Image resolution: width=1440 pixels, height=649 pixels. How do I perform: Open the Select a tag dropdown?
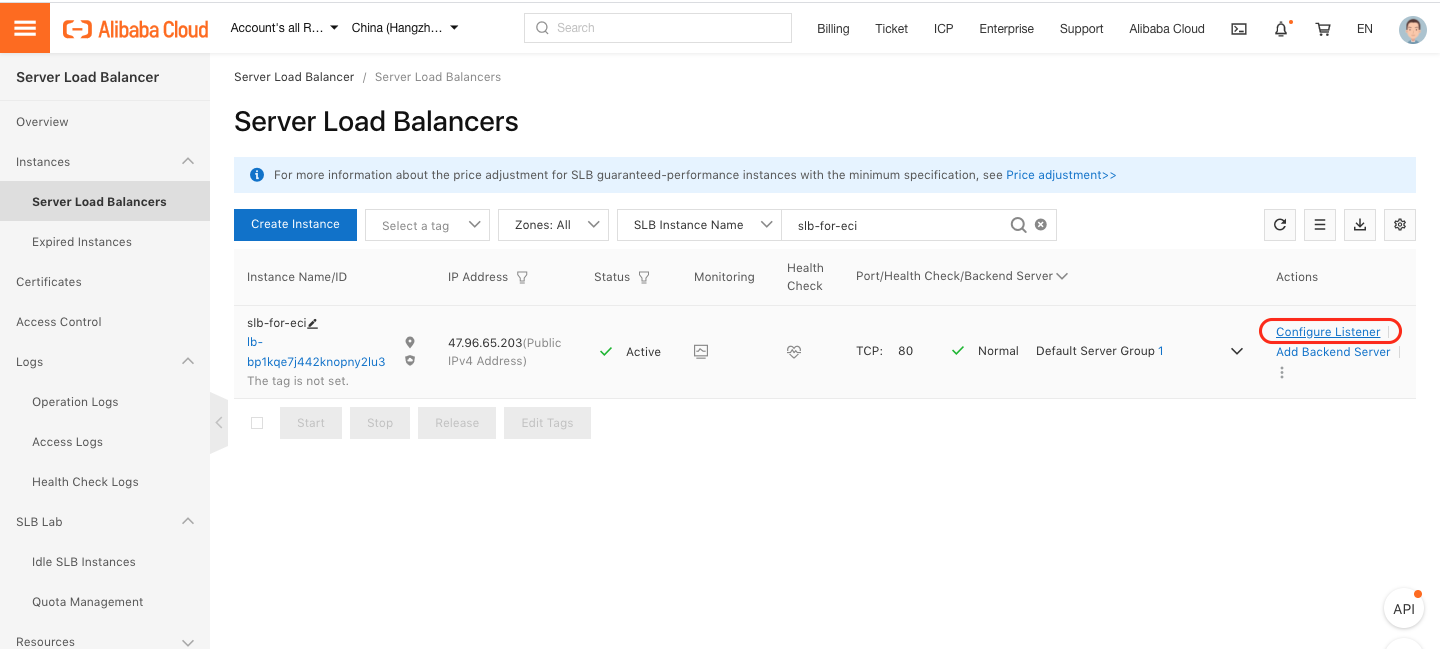pyautogui.click(x=428, y=225)
